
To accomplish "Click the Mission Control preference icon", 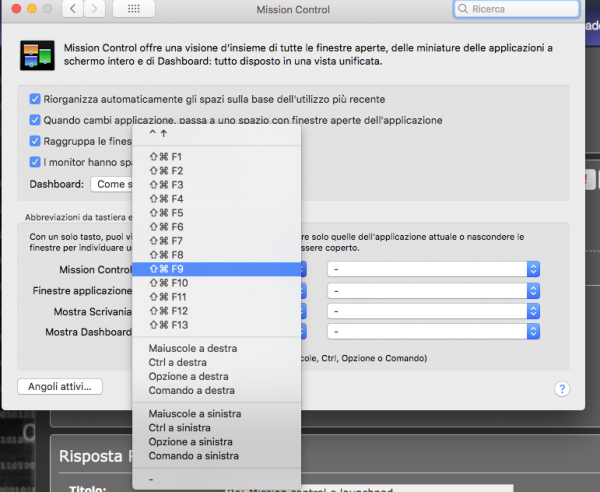I will click(x=37, y=55).
